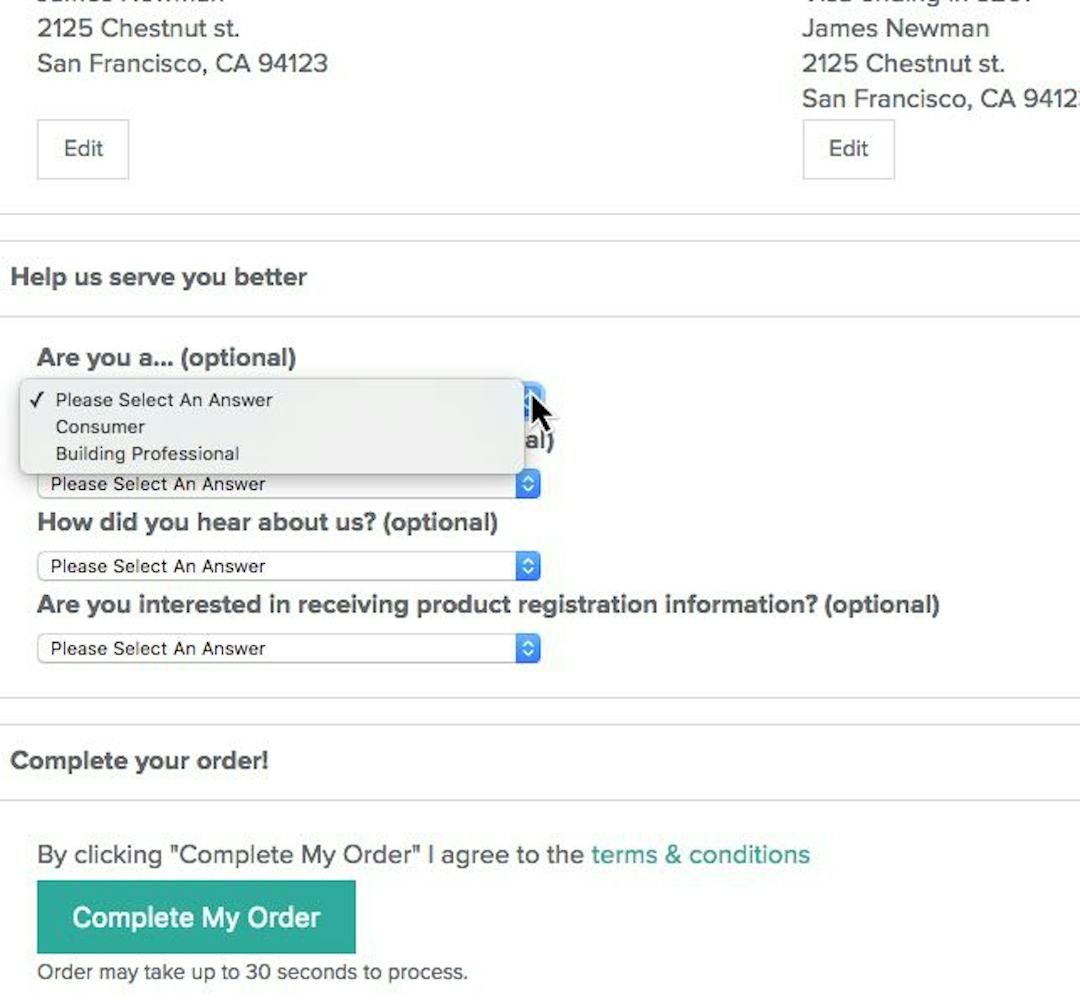The height and width of the screenshot is (1006, 1080).
Task: Pick "Please Select An Answer" in the open menu
Action: 164,400
